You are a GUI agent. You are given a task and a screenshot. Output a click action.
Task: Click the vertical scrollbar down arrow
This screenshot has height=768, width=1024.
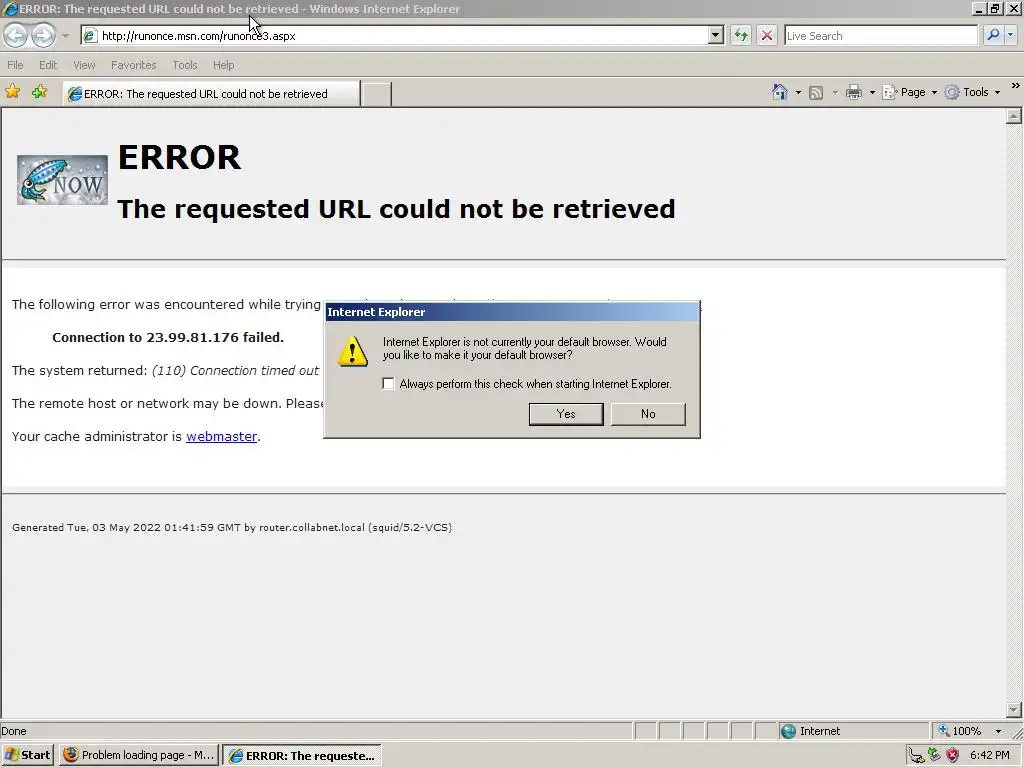coord(1014,710)
